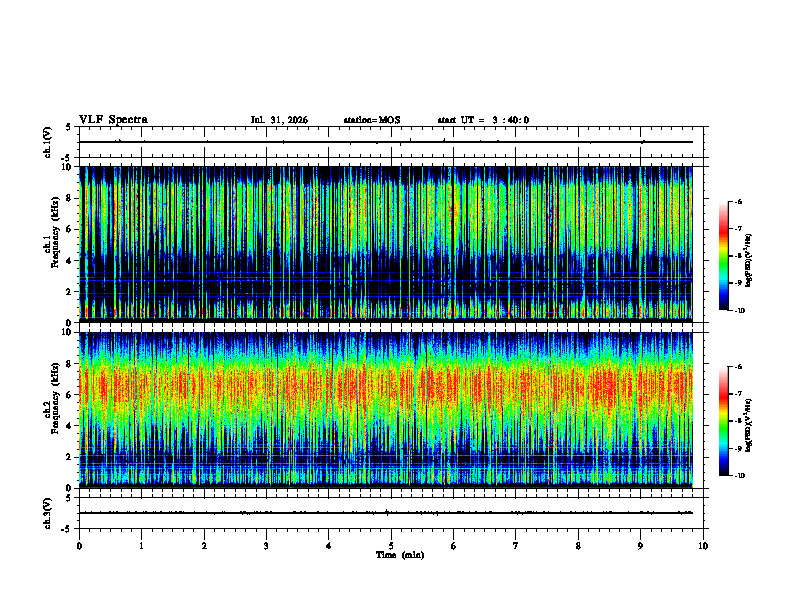Click the "8" kHz tick on ch.1 axis

[x=70, y=198]
